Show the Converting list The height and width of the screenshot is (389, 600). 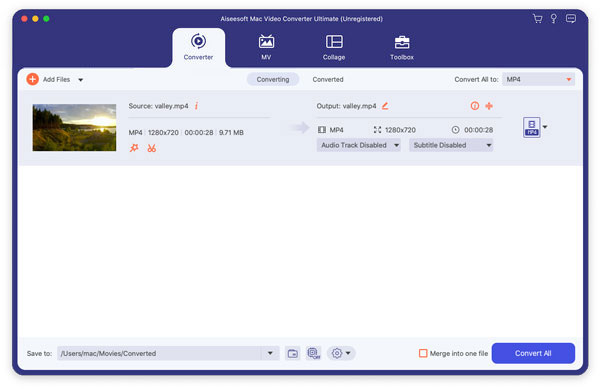tap(273, 79)
